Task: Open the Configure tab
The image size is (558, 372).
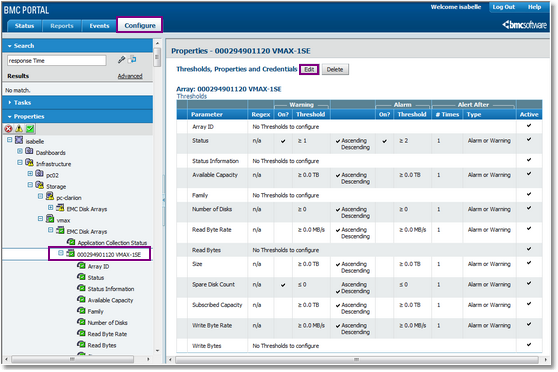Action: coord(140,25)
